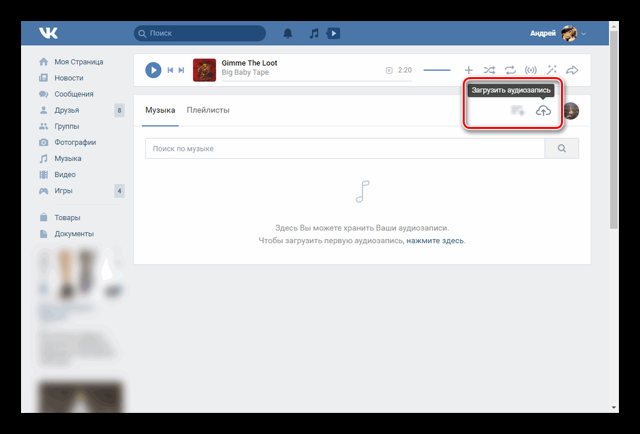640x434 pixels.
Task: Click the track progress bar
Action: tap(316, 81)
